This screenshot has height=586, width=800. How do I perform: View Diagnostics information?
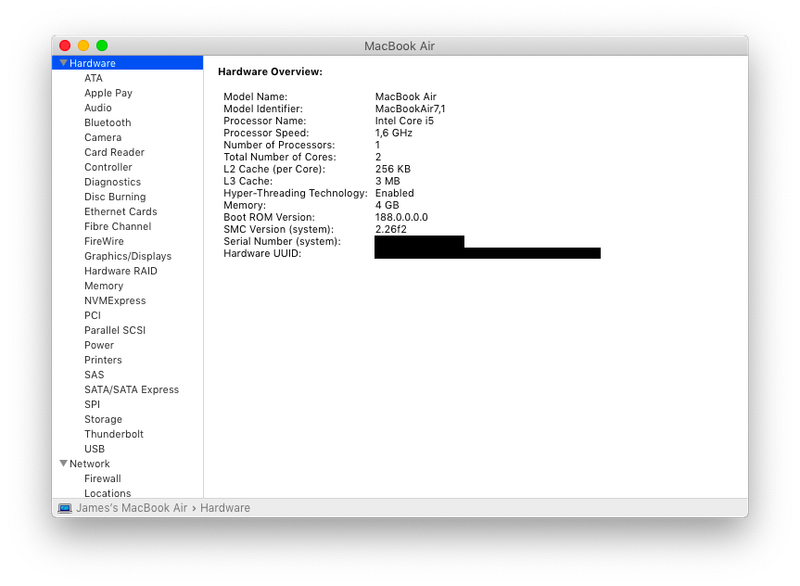point(112,182)
